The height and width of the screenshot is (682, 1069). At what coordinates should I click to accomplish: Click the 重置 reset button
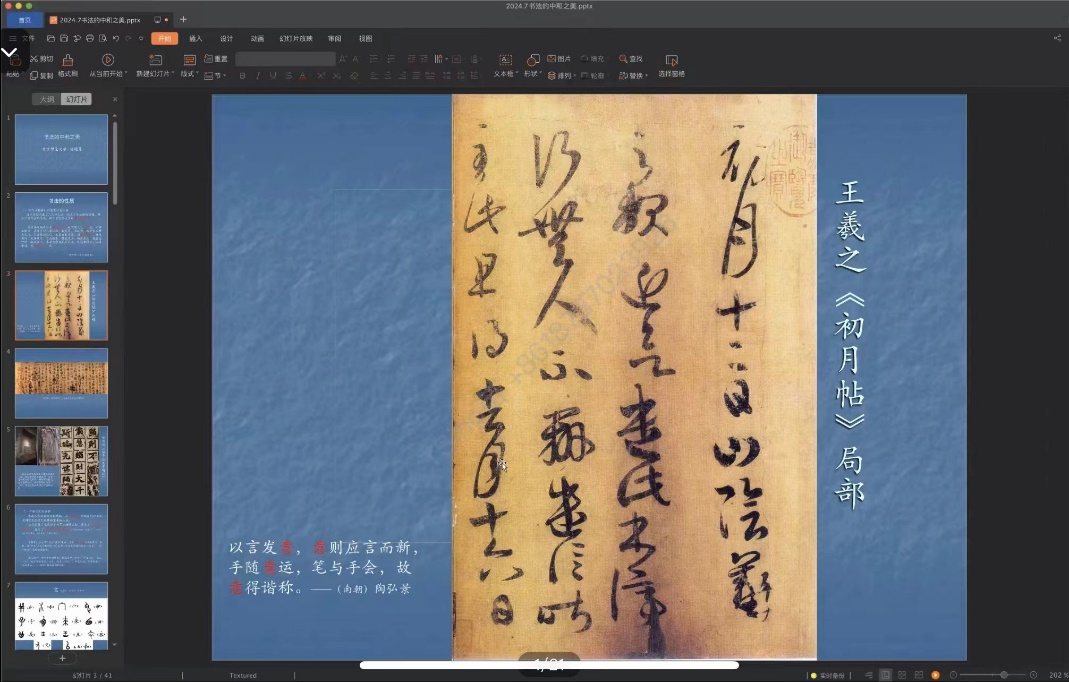[x=216, y=59]
